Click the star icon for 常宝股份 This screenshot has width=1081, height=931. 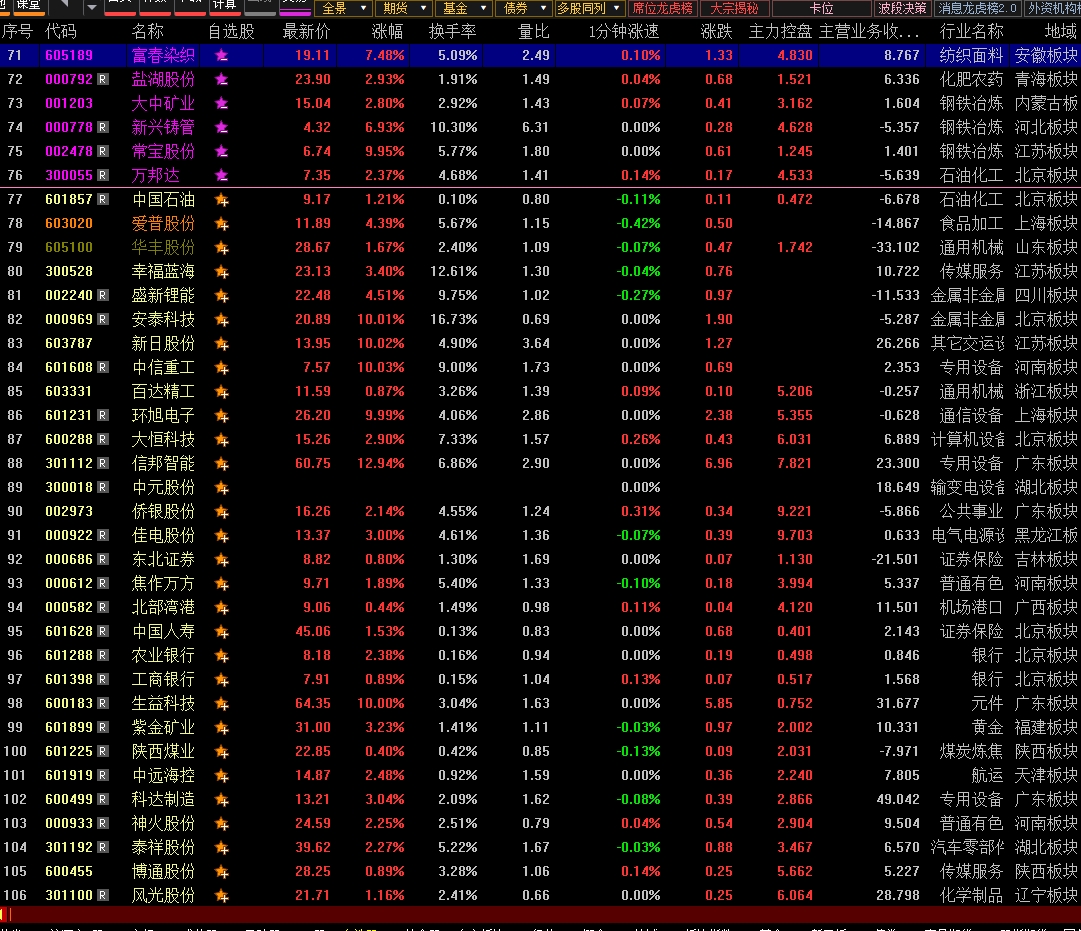coord(221,152)
